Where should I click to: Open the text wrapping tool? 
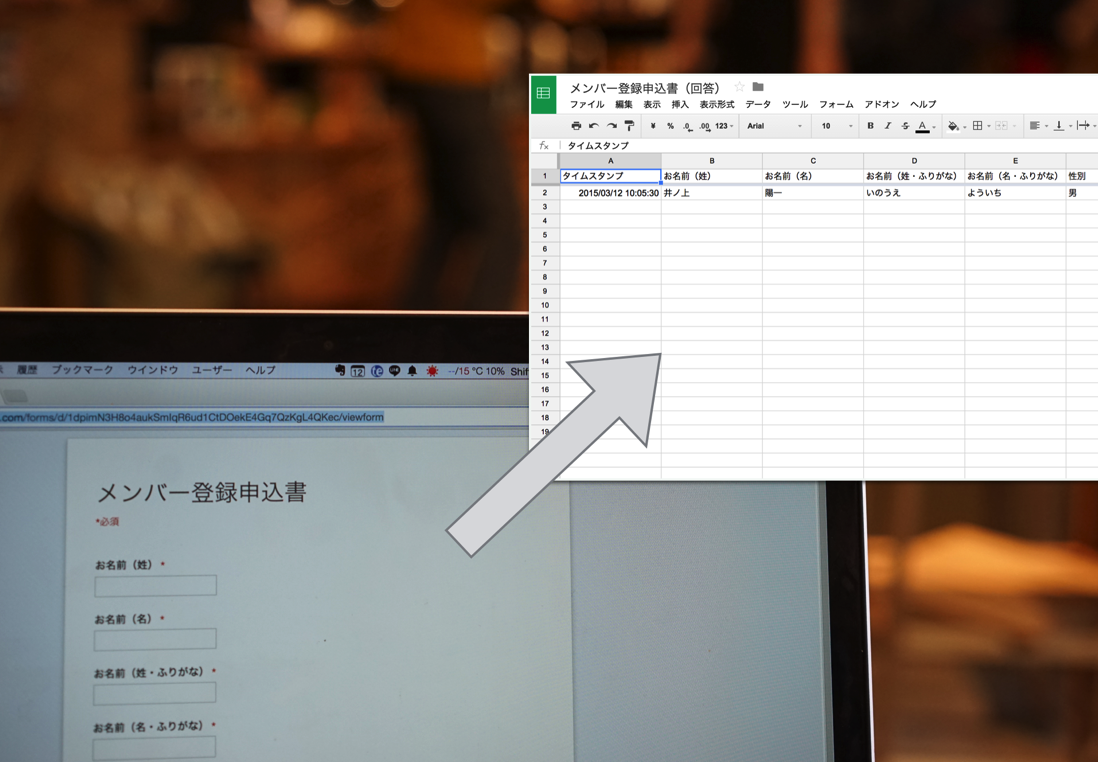point(1085,126)
